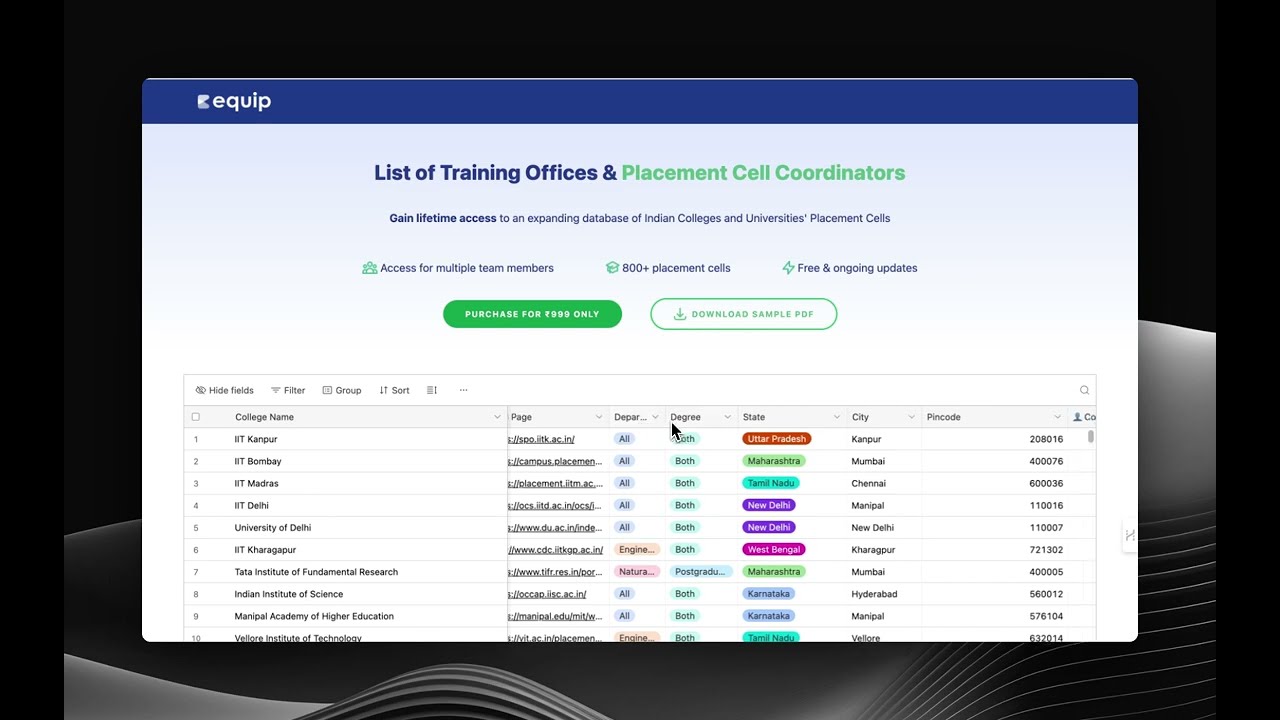This screenshot has height=720, width=1280.
Task: Click the Download Sample PDF button
Action: 743,314
